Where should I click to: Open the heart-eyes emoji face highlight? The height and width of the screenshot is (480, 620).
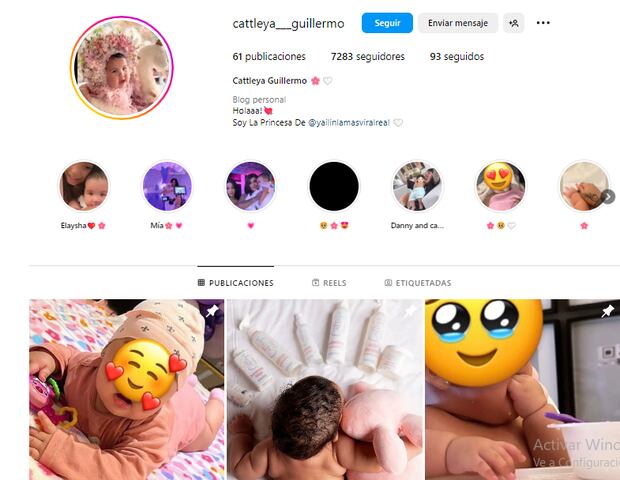click(501, 186)
